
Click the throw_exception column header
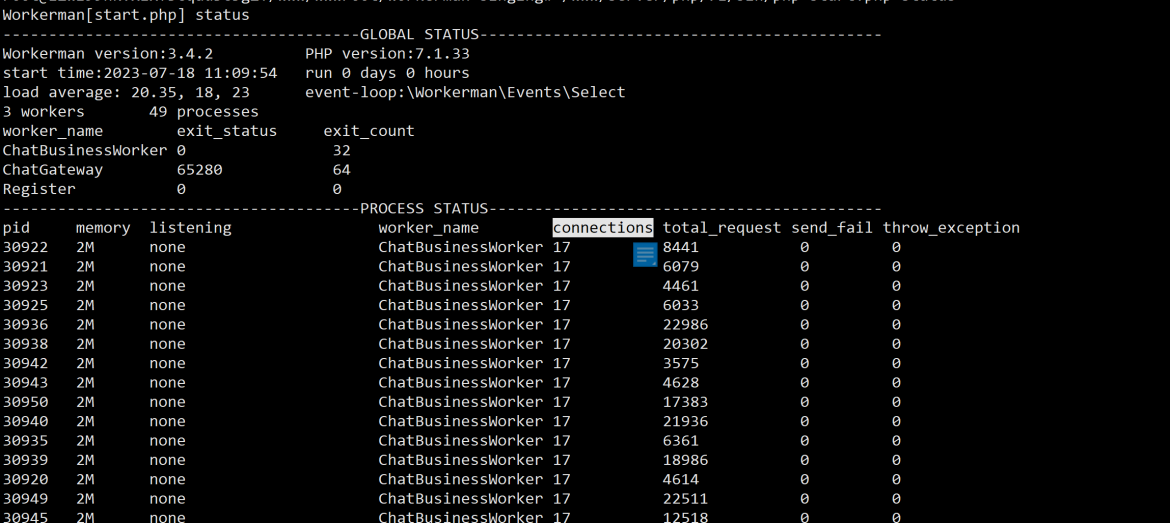click(x=951, y=228)
